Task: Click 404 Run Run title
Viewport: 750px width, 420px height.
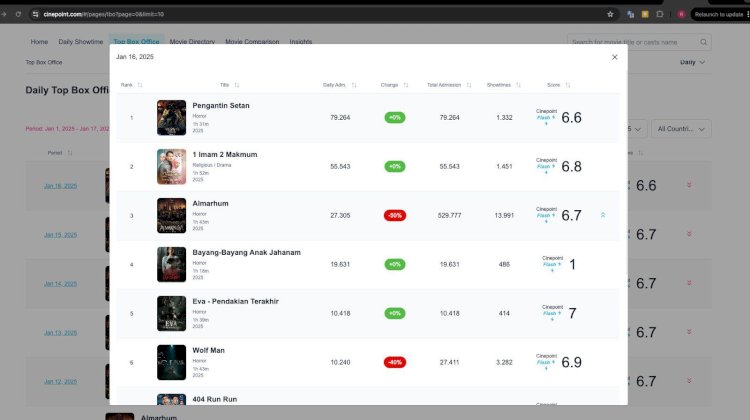Action: 215,399
